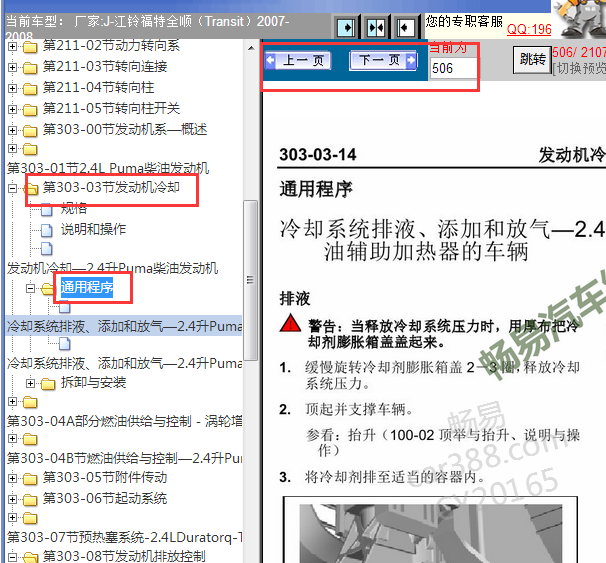
Task: Expand the 第303-04B节燃油供给与控制 node
Action: tap(12, 439)
